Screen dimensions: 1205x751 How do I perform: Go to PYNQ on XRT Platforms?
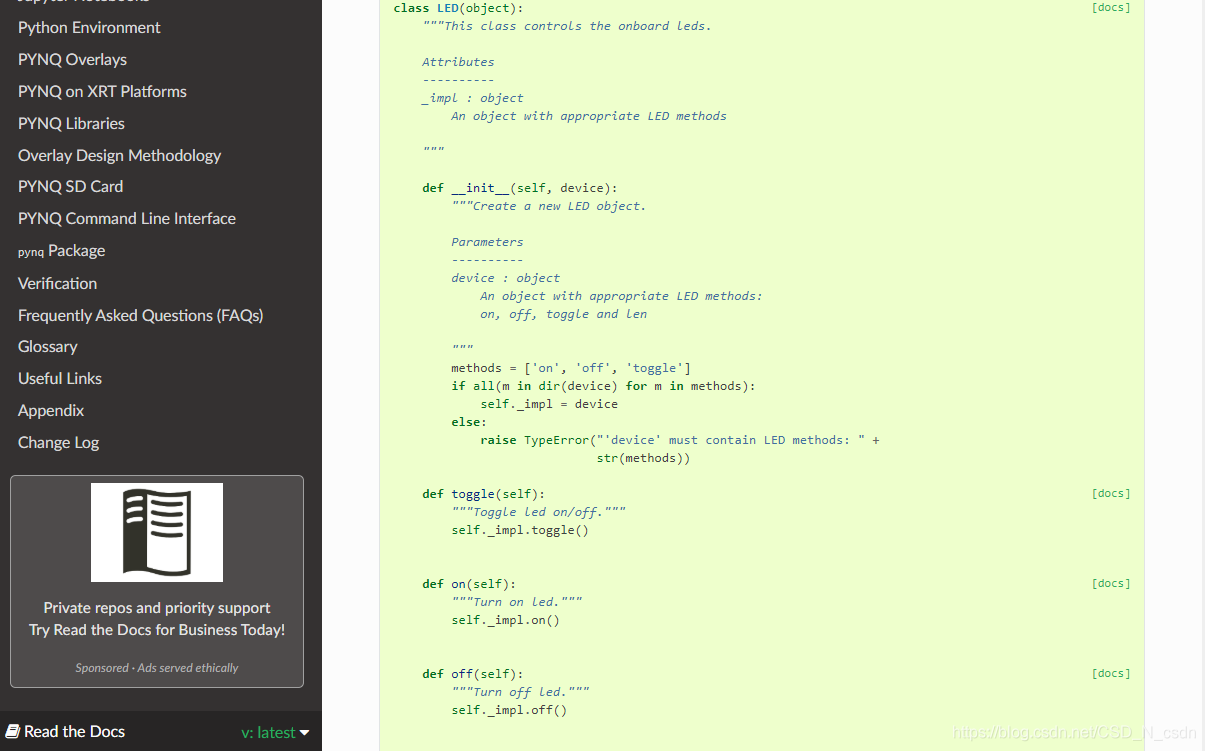[102, 91]
